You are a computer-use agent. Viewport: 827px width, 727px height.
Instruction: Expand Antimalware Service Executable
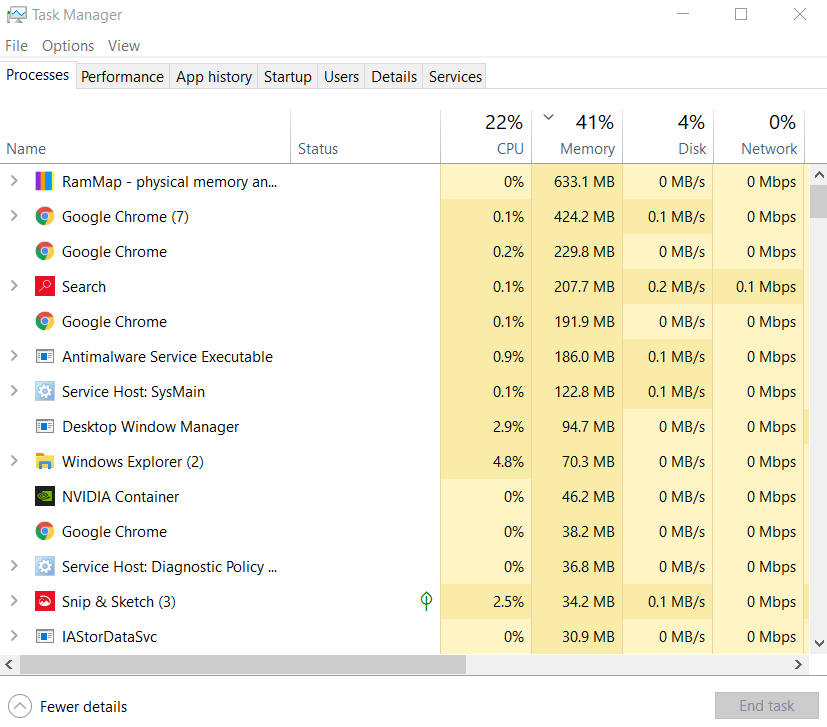[14, 356]
